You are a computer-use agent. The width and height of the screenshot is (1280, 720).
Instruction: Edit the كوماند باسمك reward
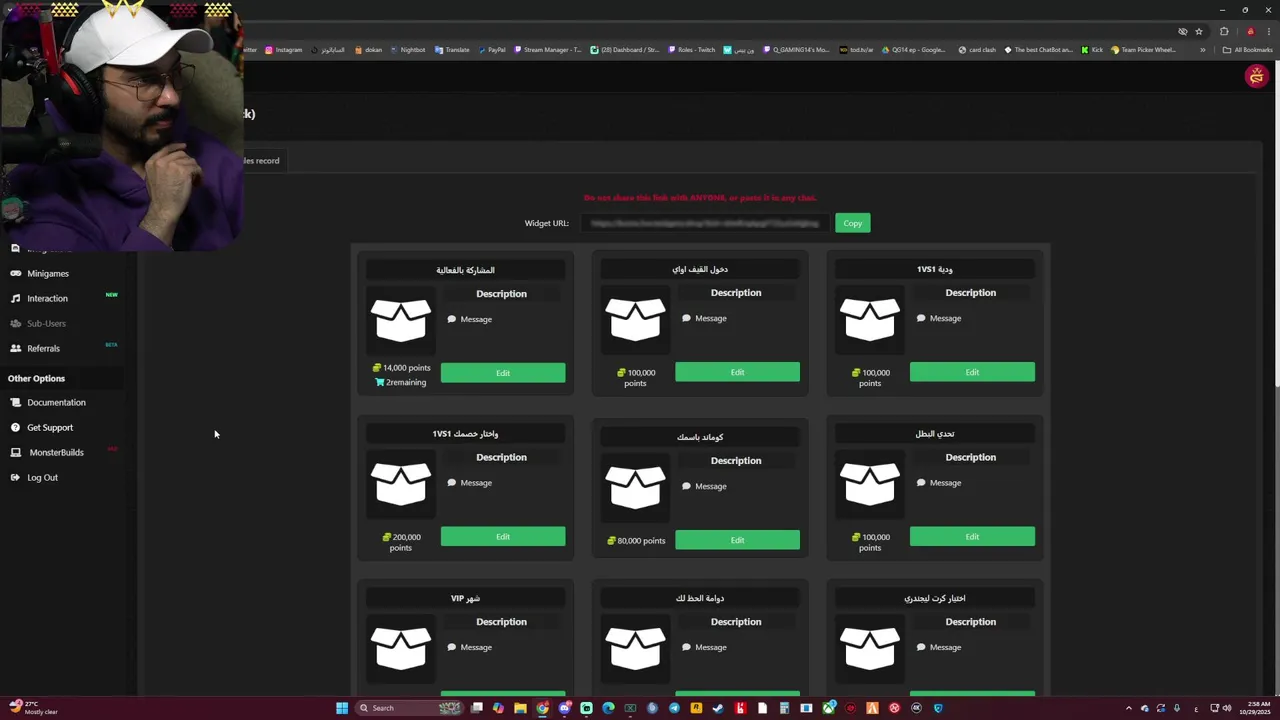[x=737, y=540]
